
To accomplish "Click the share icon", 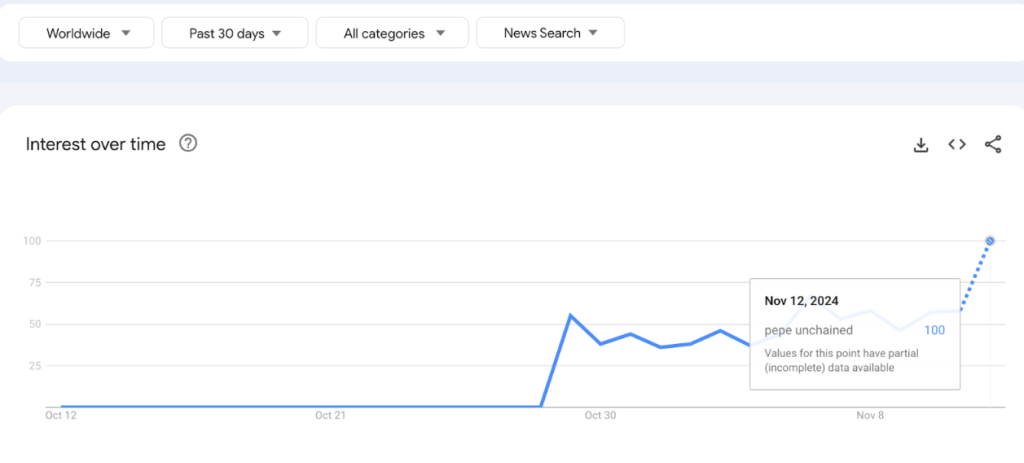I will (993, 145).
